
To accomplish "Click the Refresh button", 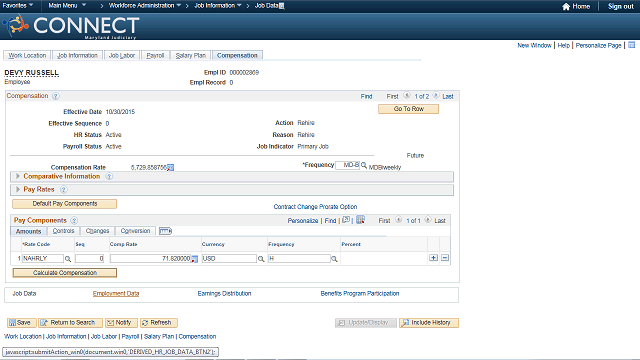I will tap(159, 323).
